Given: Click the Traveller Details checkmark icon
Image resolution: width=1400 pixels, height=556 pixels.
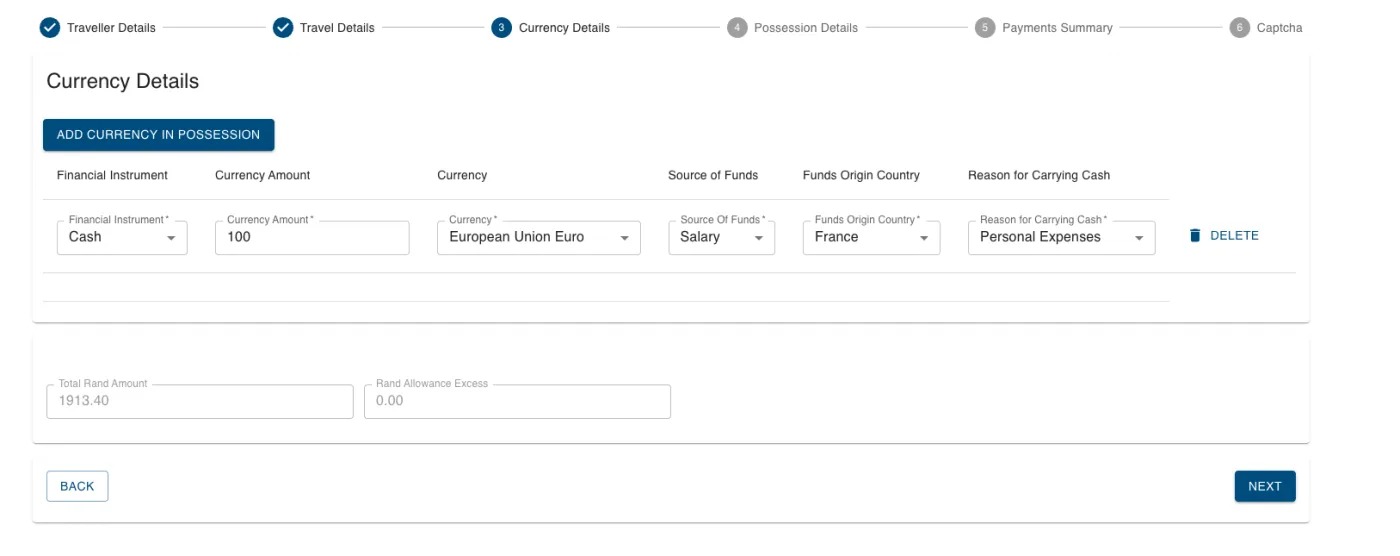Looking at the screenshot, I should tap(50, 28).
